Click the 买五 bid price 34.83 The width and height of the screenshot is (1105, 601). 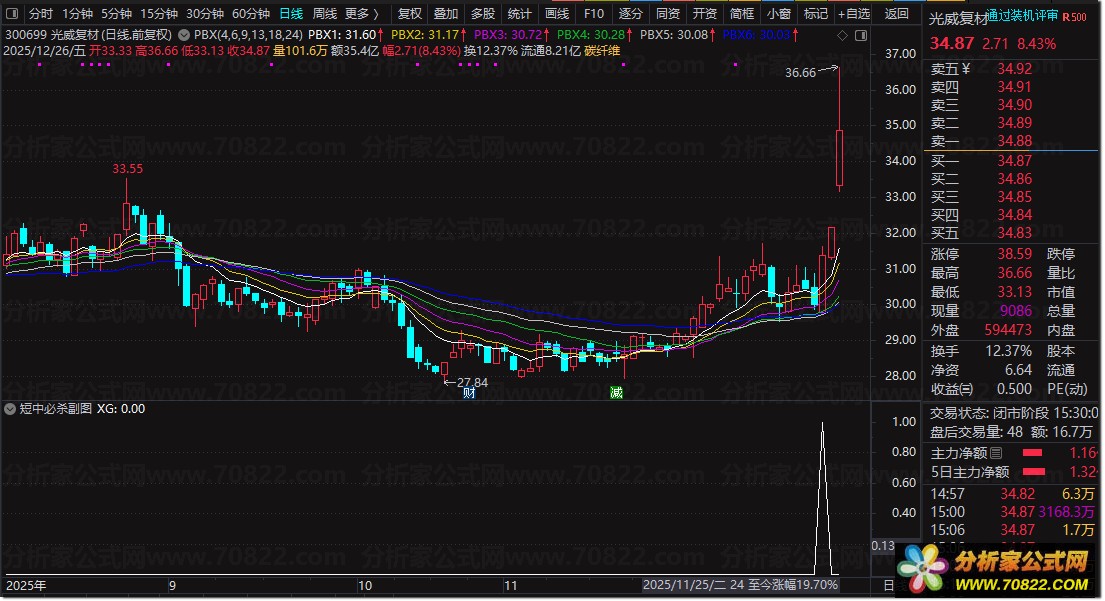tap(1014, 233)
